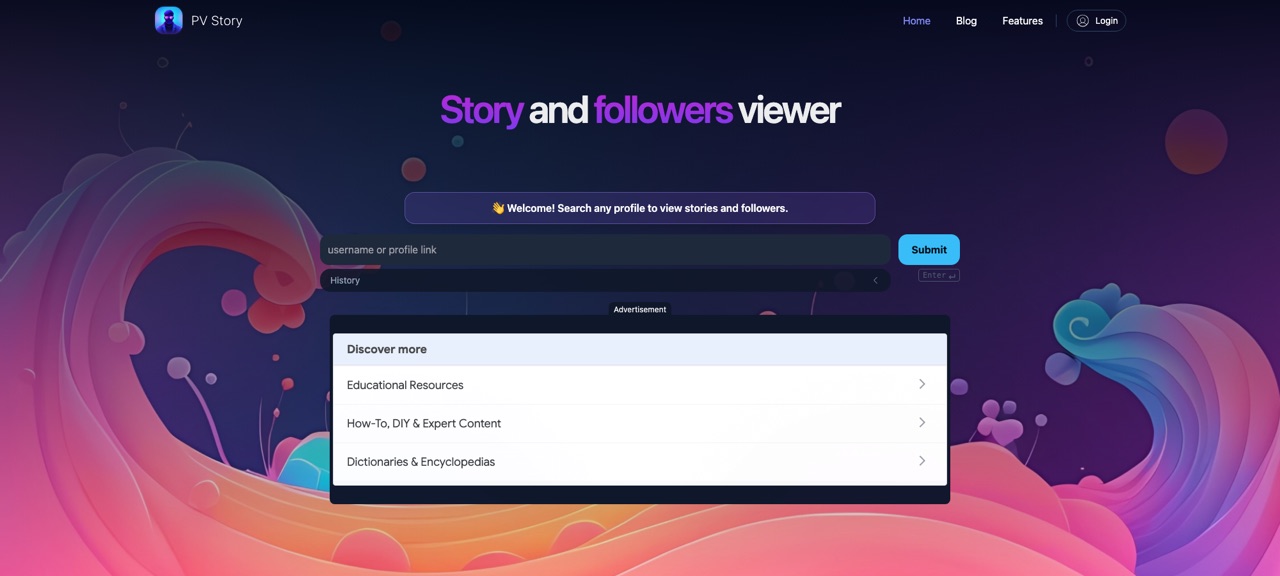Go to the Home page
The width and height of the screenshot is (1280, 576).
coord(916,21)
